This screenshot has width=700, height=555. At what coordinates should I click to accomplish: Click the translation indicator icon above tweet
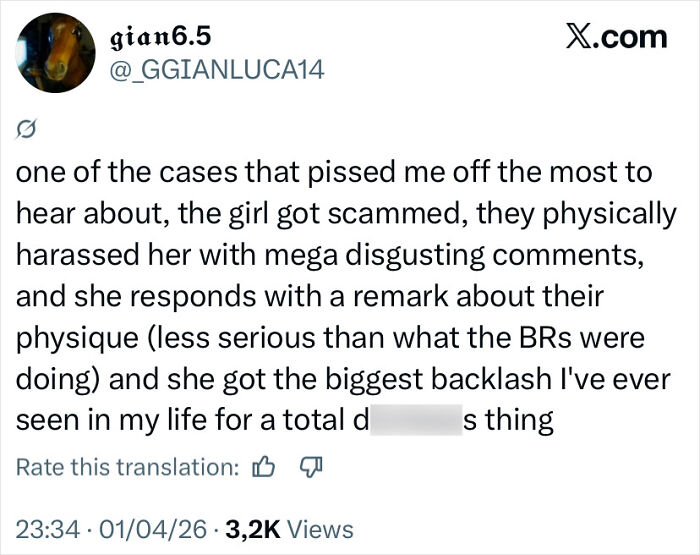pyautogui.click(x=27, y=129)
